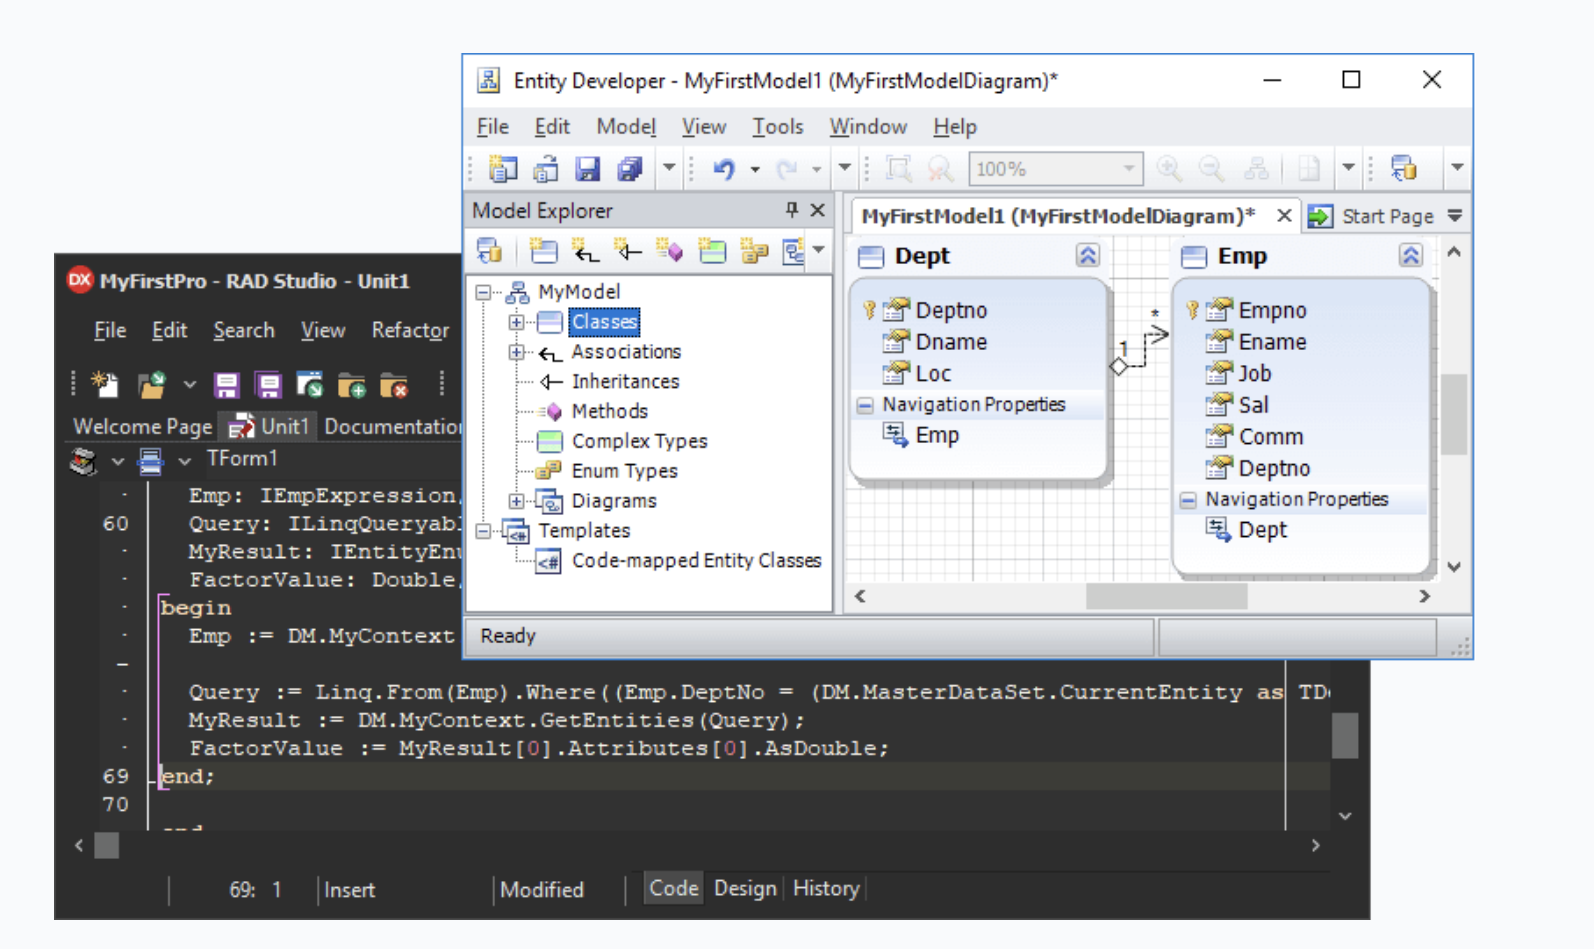Click the Fit Diagram to Window icon
This screenshot has height=949, width=1594.
(x=898, y=169)
